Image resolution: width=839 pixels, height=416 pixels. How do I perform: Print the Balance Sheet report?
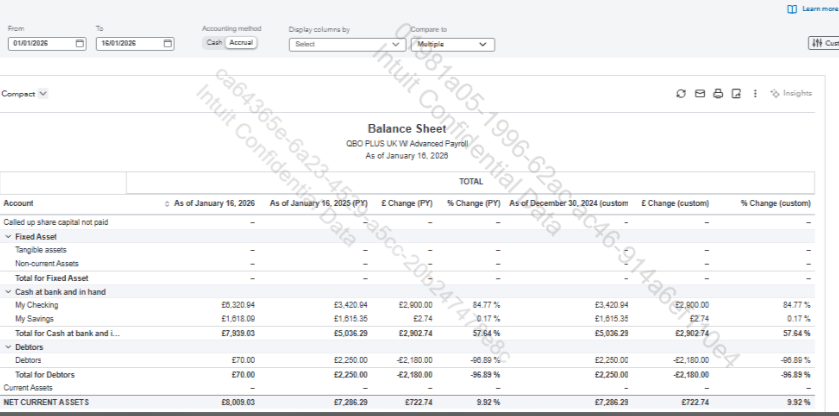coord(717,94)
